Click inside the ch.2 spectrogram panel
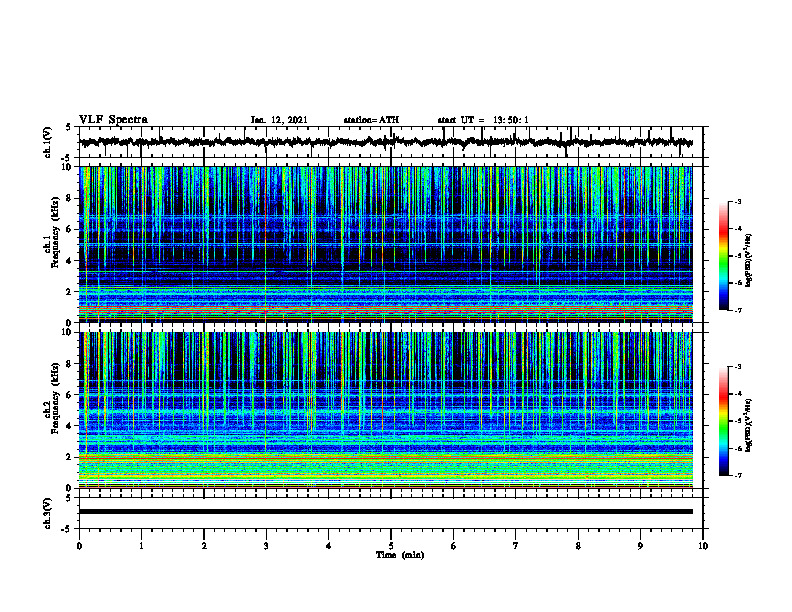792x612 pixels. (x=386, y=410)
